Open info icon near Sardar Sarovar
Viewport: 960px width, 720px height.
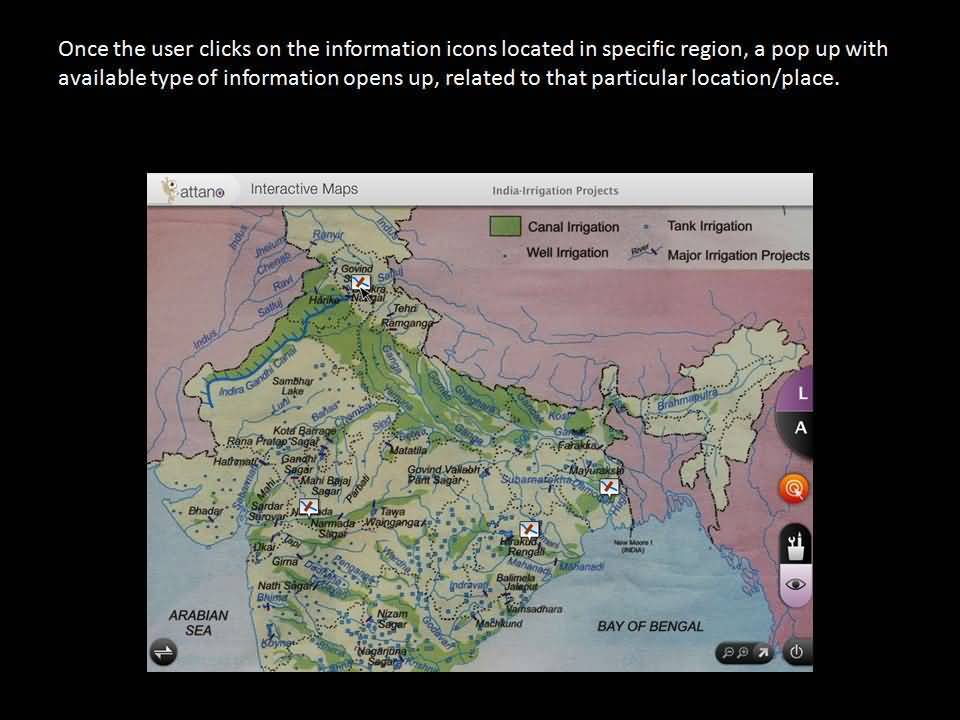pos(308,507)
